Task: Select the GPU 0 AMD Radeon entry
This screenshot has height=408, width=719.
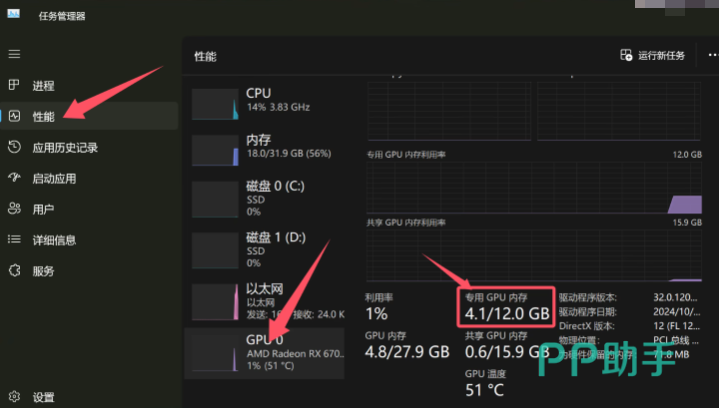Action: (264, 353)
